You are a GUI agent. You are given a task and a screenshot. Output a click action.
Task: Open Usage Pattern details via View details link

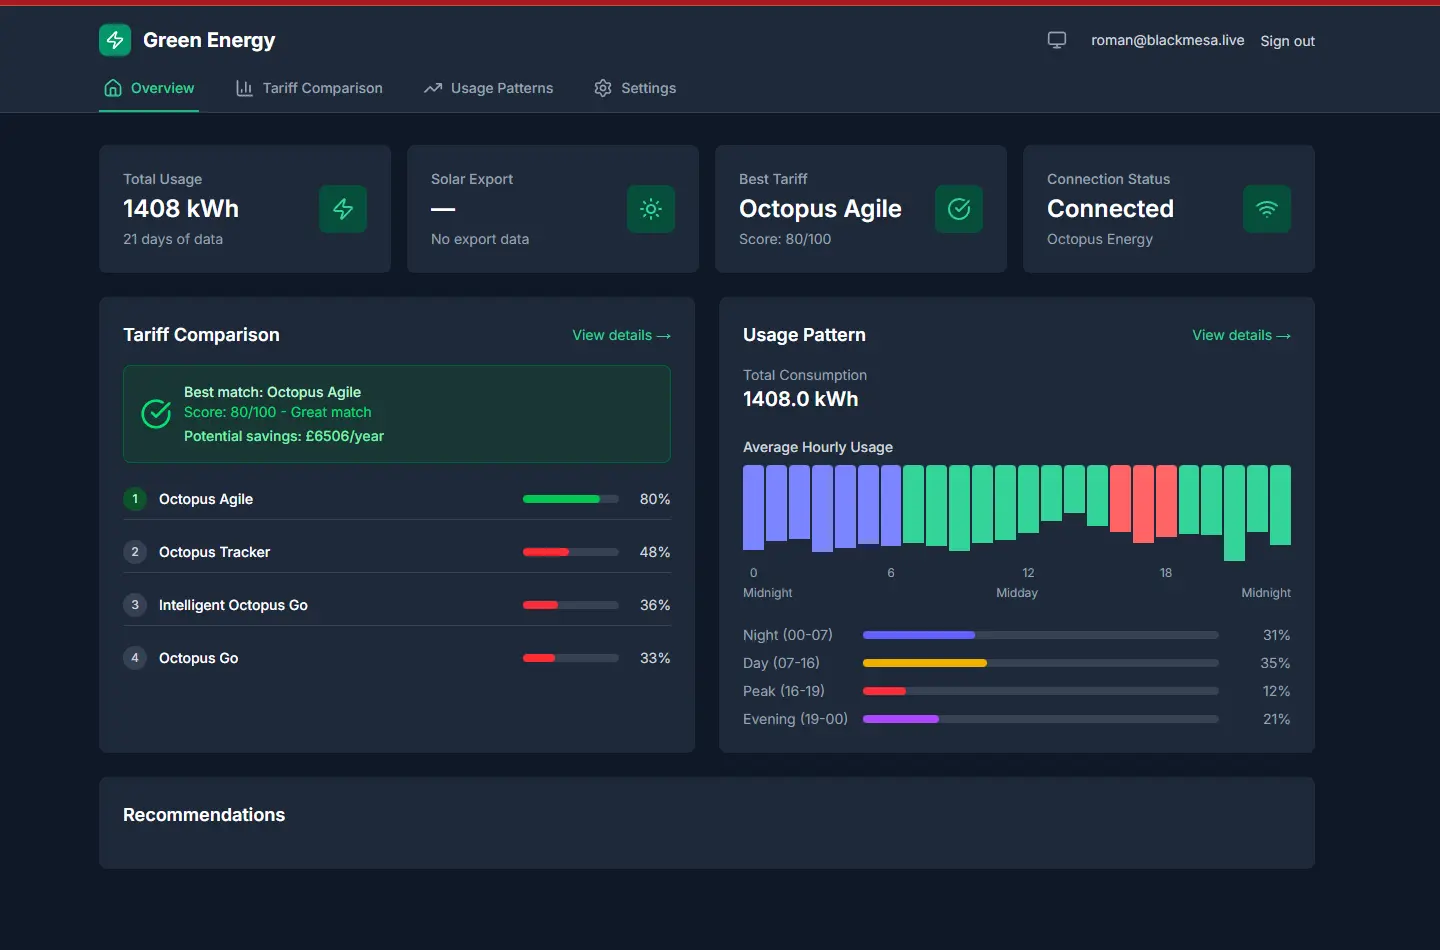click(1241, 335)
